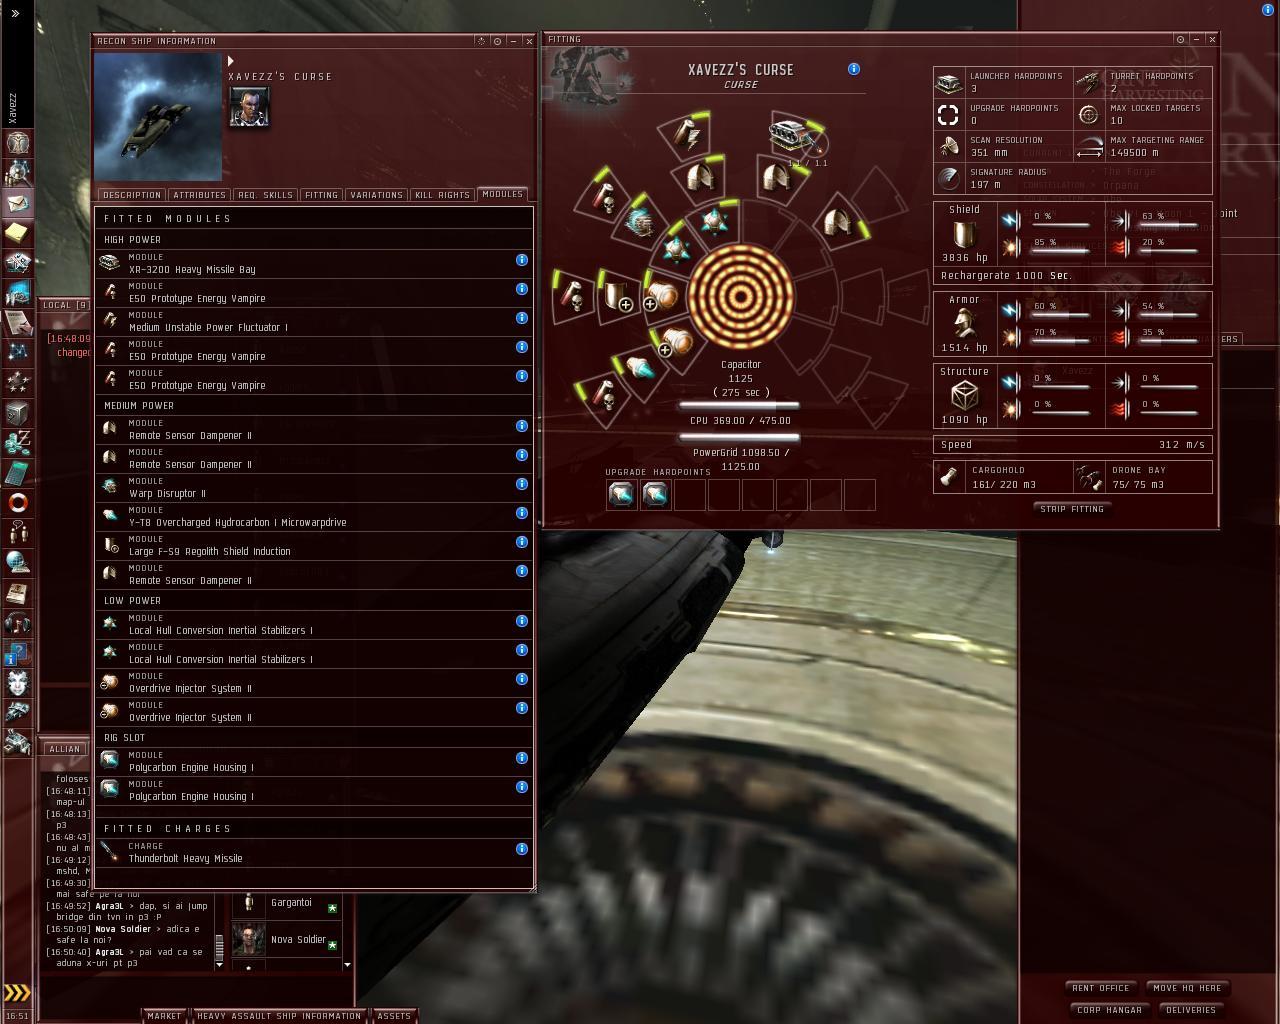Open the lifebuoy Help icon
The image size is (1280, 1024).
click(18, 503)
